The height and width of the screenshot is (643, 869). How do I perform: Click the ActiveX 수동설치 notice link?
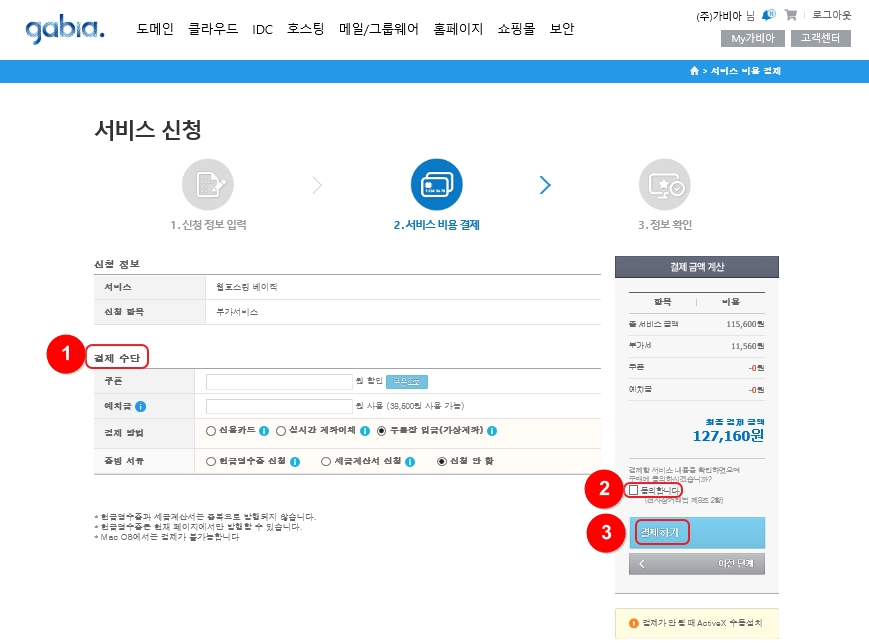[x=697, y=624]
